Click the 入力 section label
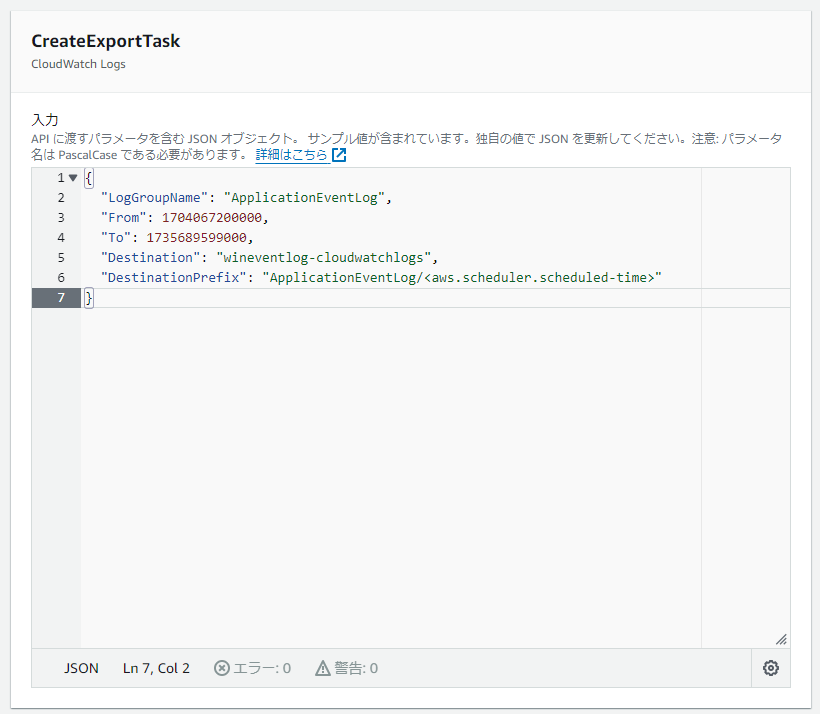 [45, 120]
